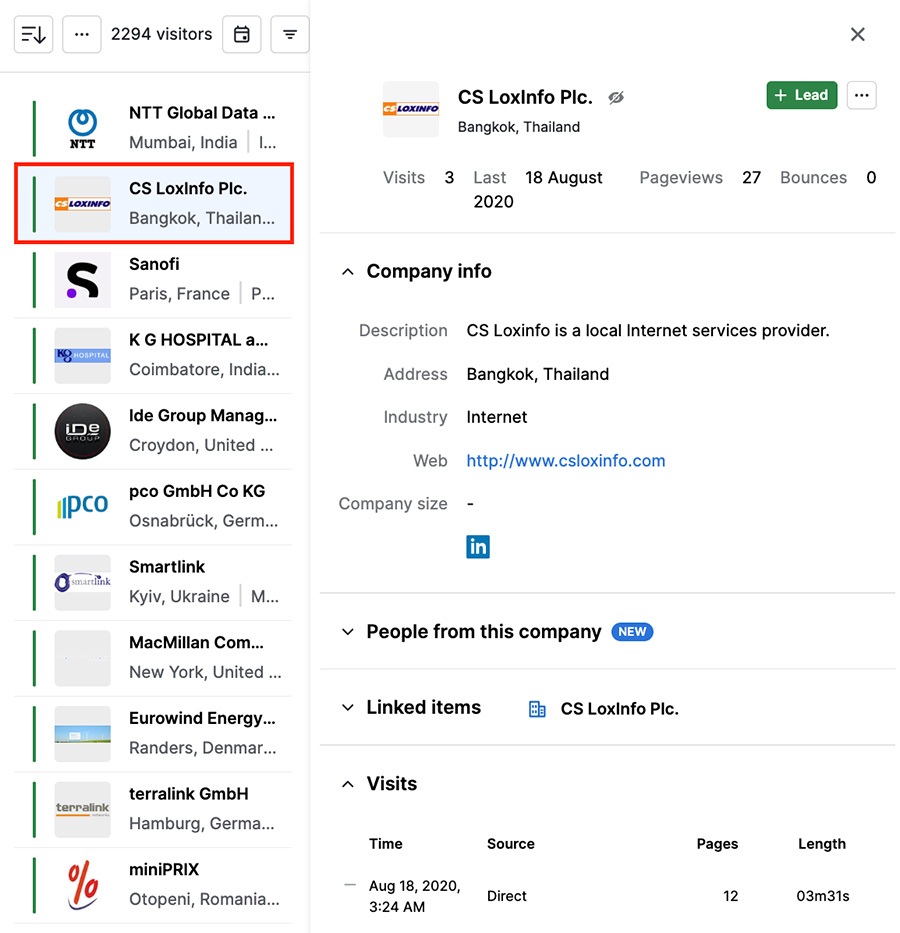Screen dimensions: 900x933
Task: Collapse the Company info section
Action: [347, 271]
